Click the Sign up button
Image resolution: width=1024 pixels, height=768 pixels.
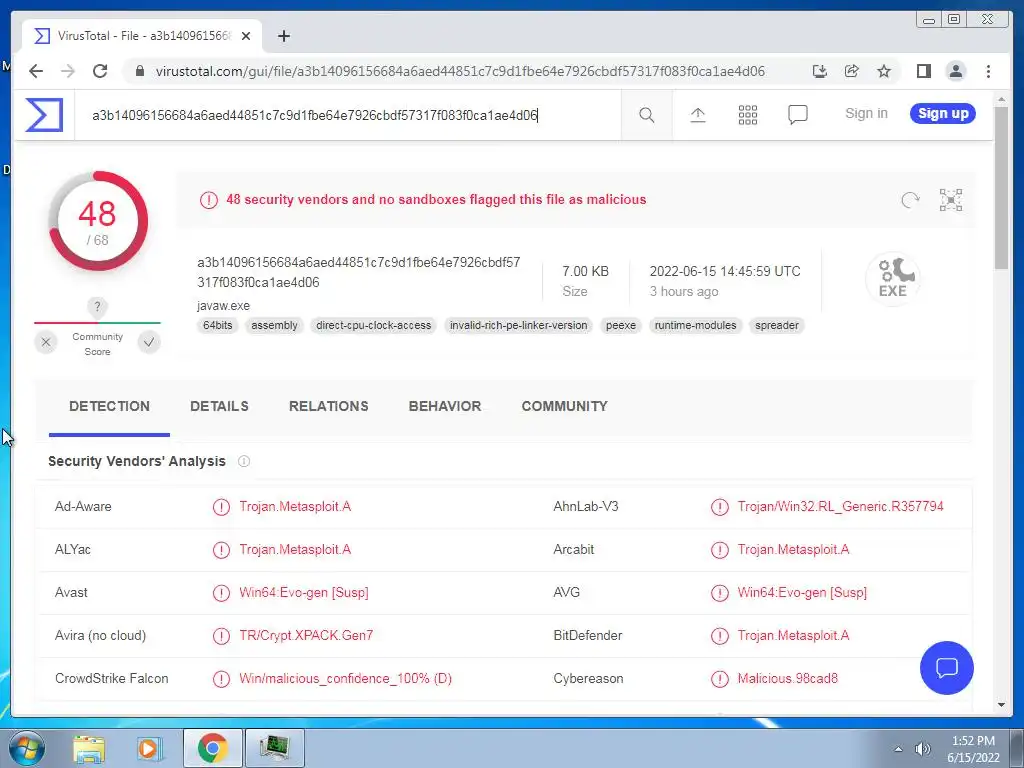pos(943,114)
